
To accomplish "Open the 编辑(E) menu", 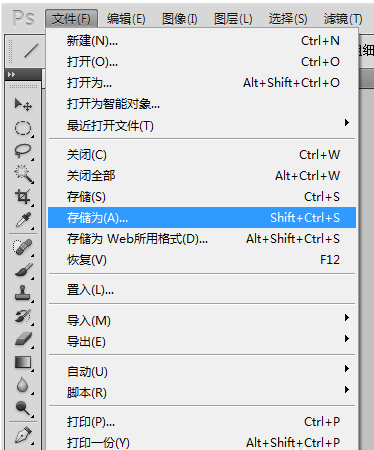I will point(126,19).
